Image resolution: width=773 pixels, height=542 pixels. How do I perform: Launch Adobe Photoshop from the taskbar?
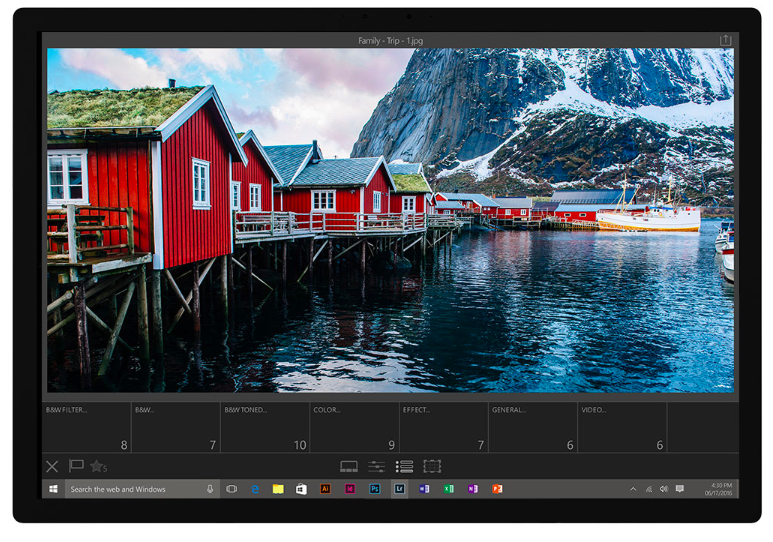(x=375, y=489)
